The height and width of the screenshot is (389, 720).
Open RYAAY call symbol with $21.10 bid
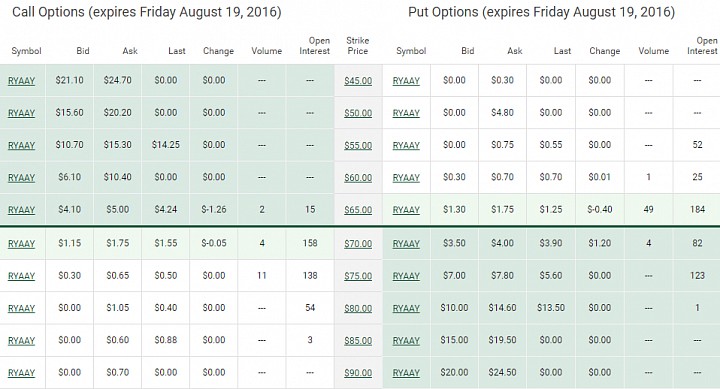coord(21,81)
